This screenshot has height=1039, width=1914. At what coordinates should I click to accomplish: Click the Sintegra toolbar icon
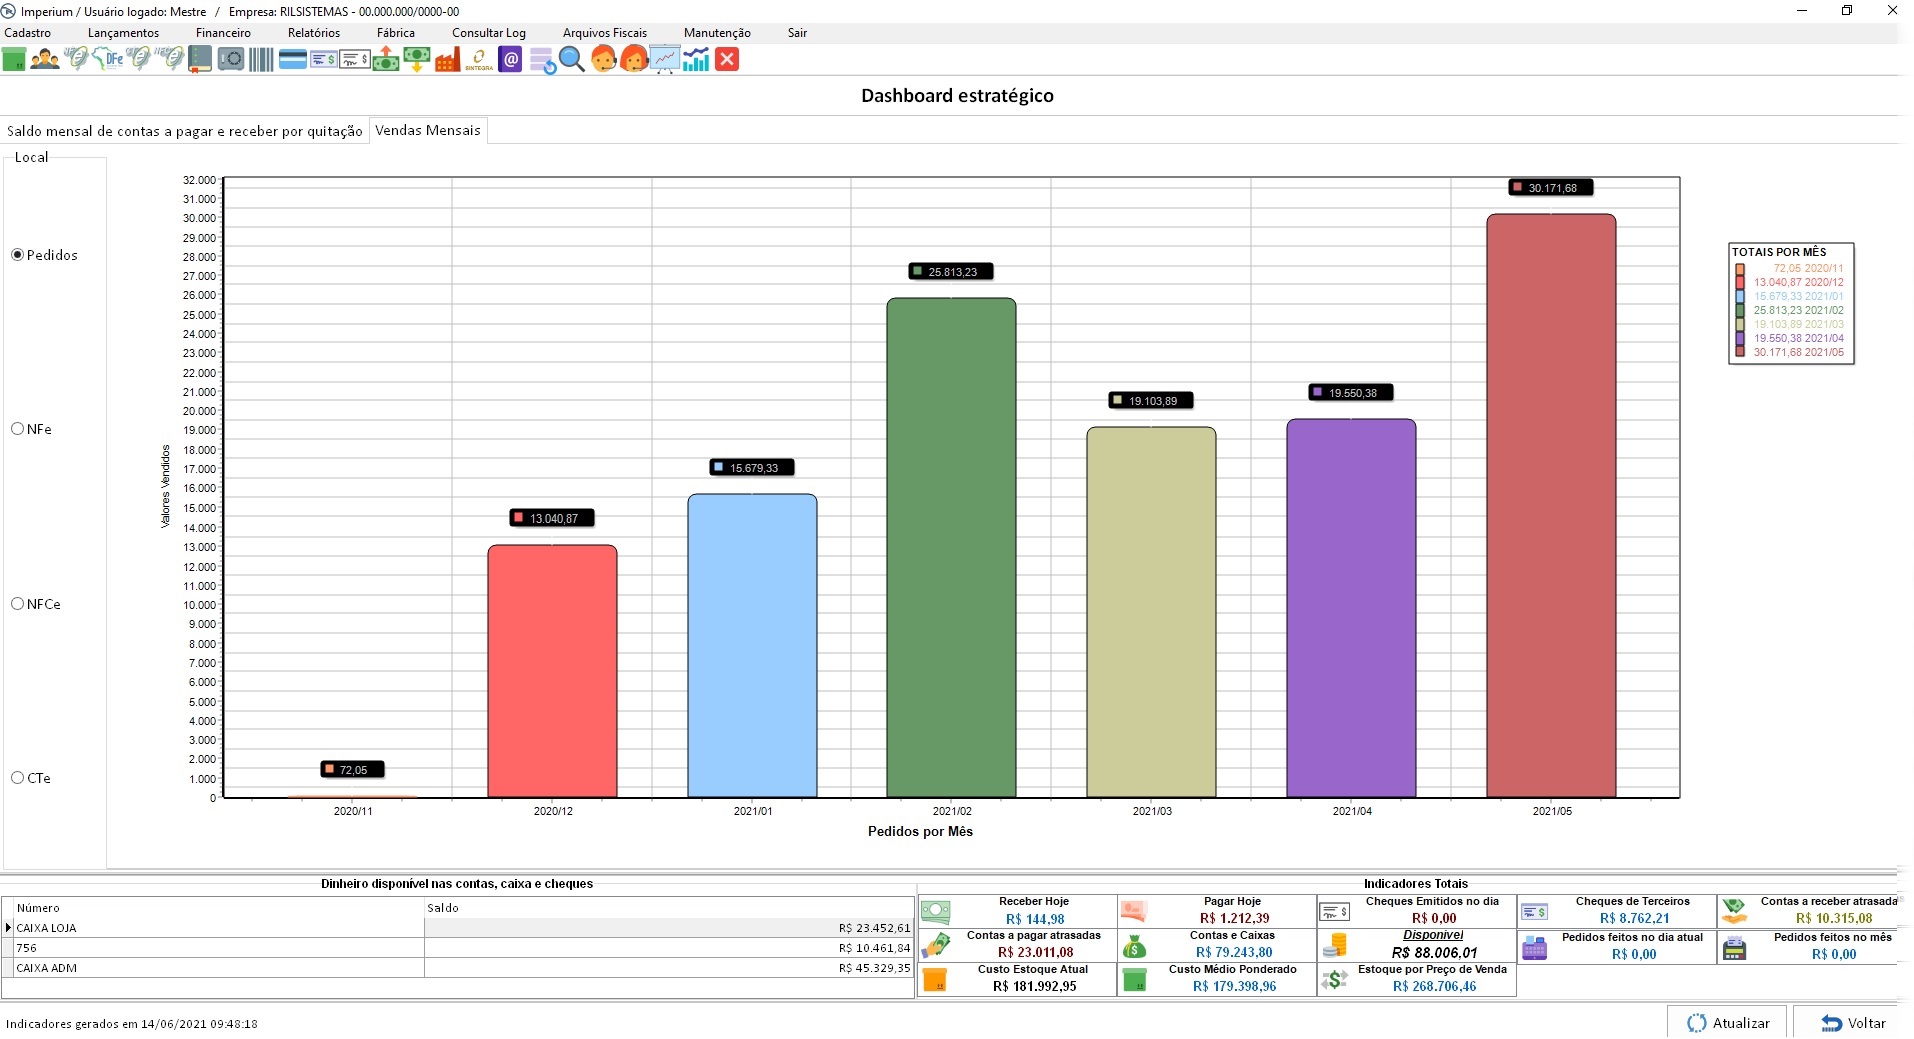coord(479,60)
